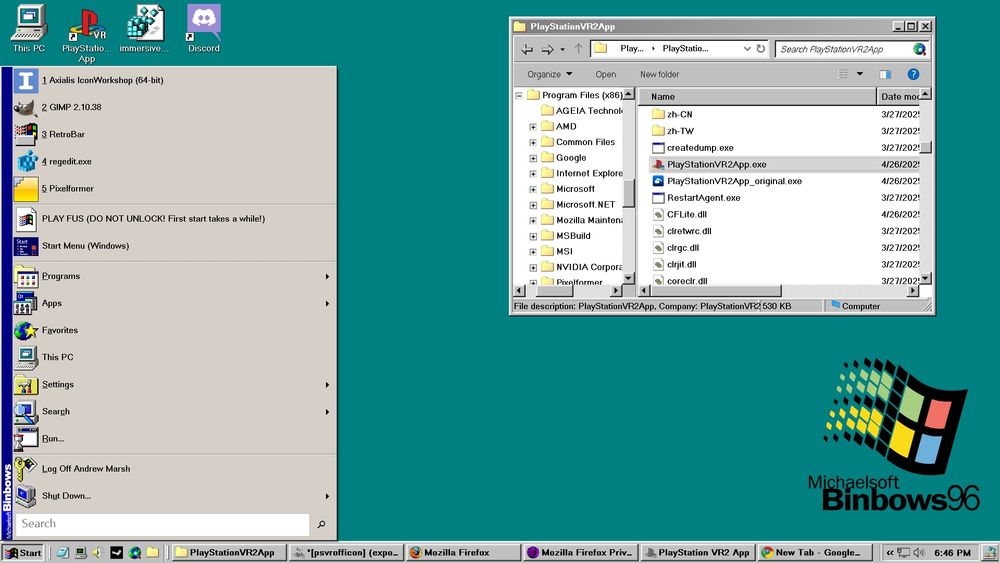Select the createdump.exe file
Viewport: 1000px width, 563px height.
(693, 148)
